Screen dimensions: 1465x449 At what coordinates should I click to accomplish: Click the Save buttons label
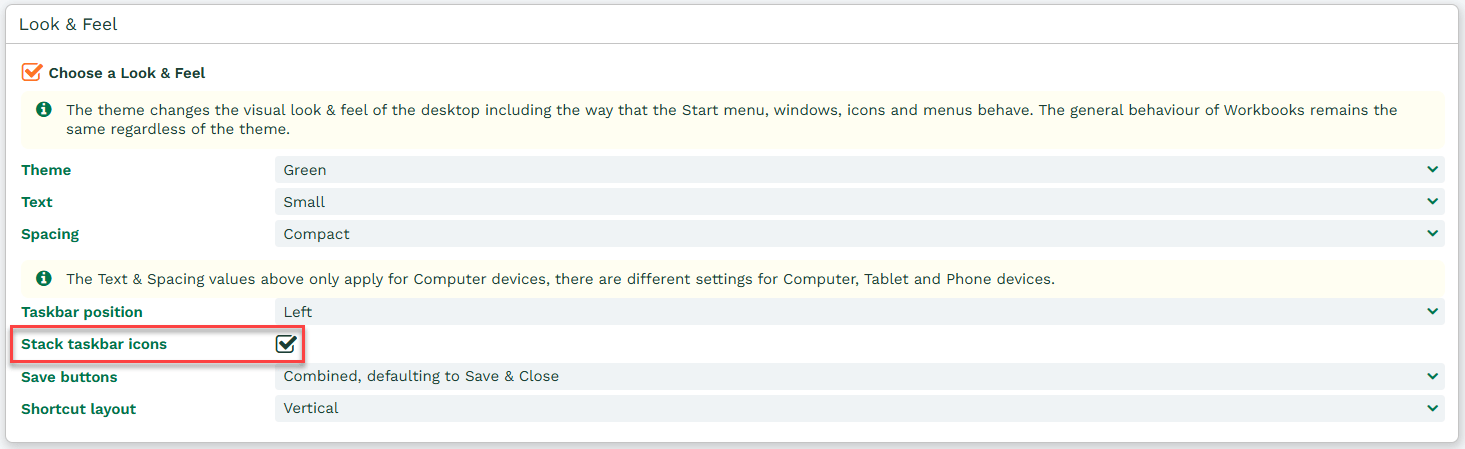pos(69,377)
